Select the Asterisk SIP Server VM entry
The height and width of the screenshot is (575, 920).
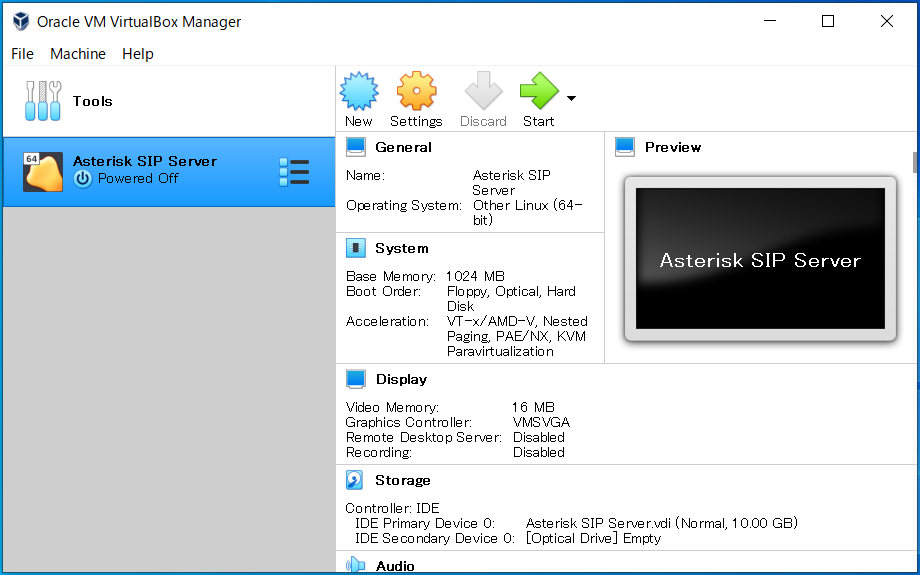click(x=169, y=172)
